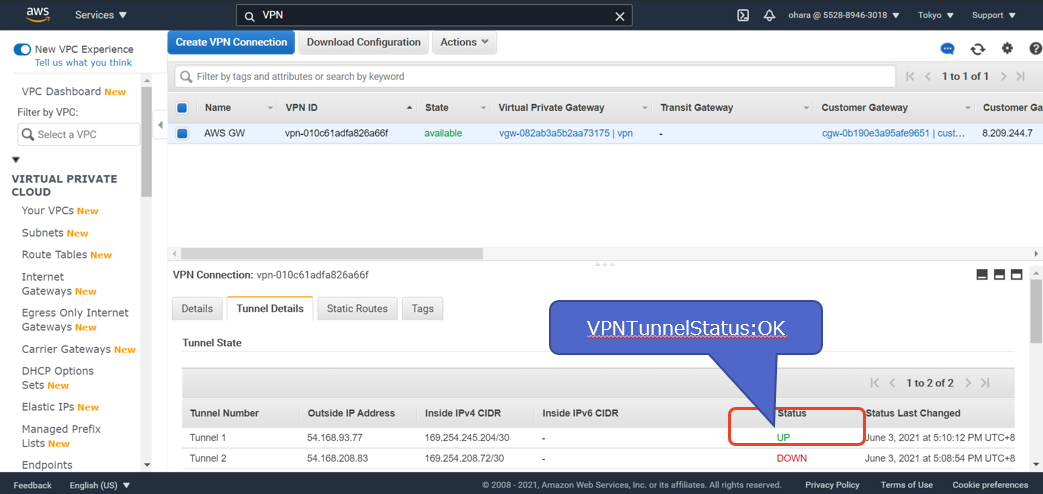
Task: Uncheck the AWS GW row checkbox
Action: click(182, 134)
